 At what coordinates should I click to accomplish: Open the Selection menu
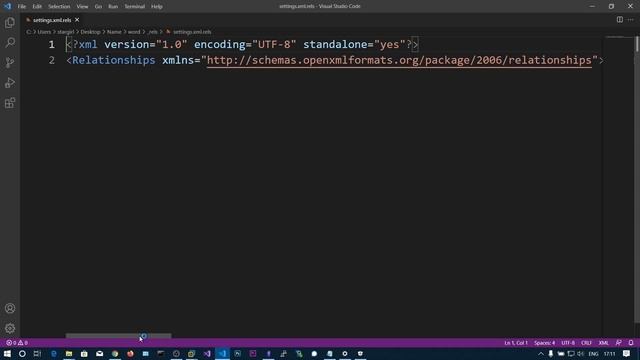click(x=59, y=7)
